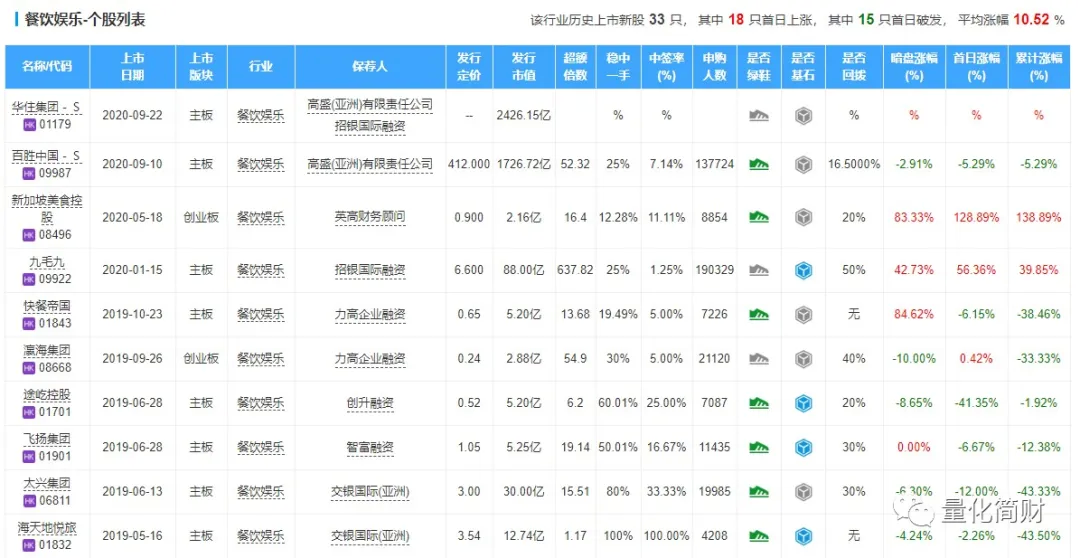This screenshot has width=1080, height=558.
Task: Click the greenshoe icon in 快餐帝国 row
Action: pyautogui.click(x=758, y=314)
